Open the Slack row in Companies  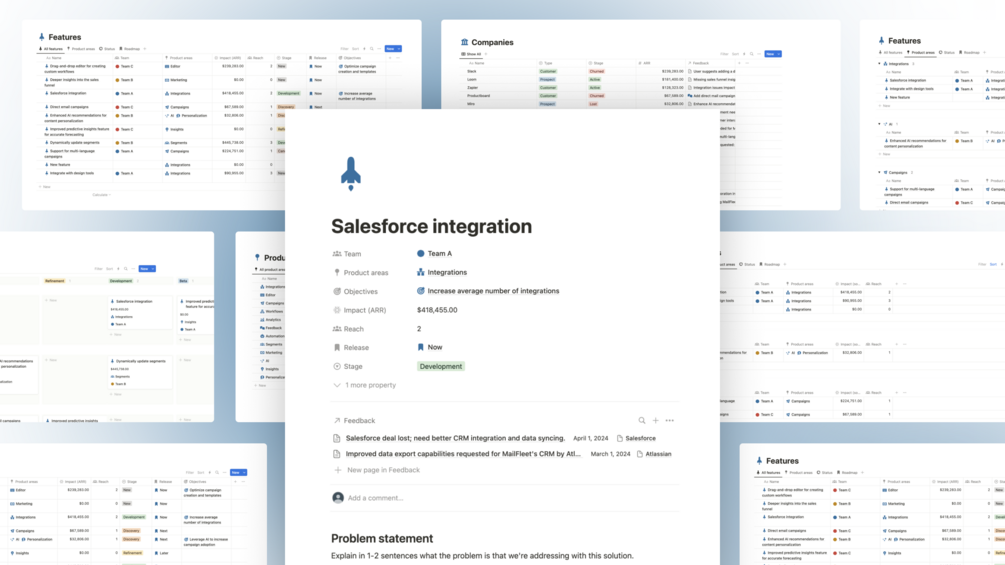click(x=472, y=71)
